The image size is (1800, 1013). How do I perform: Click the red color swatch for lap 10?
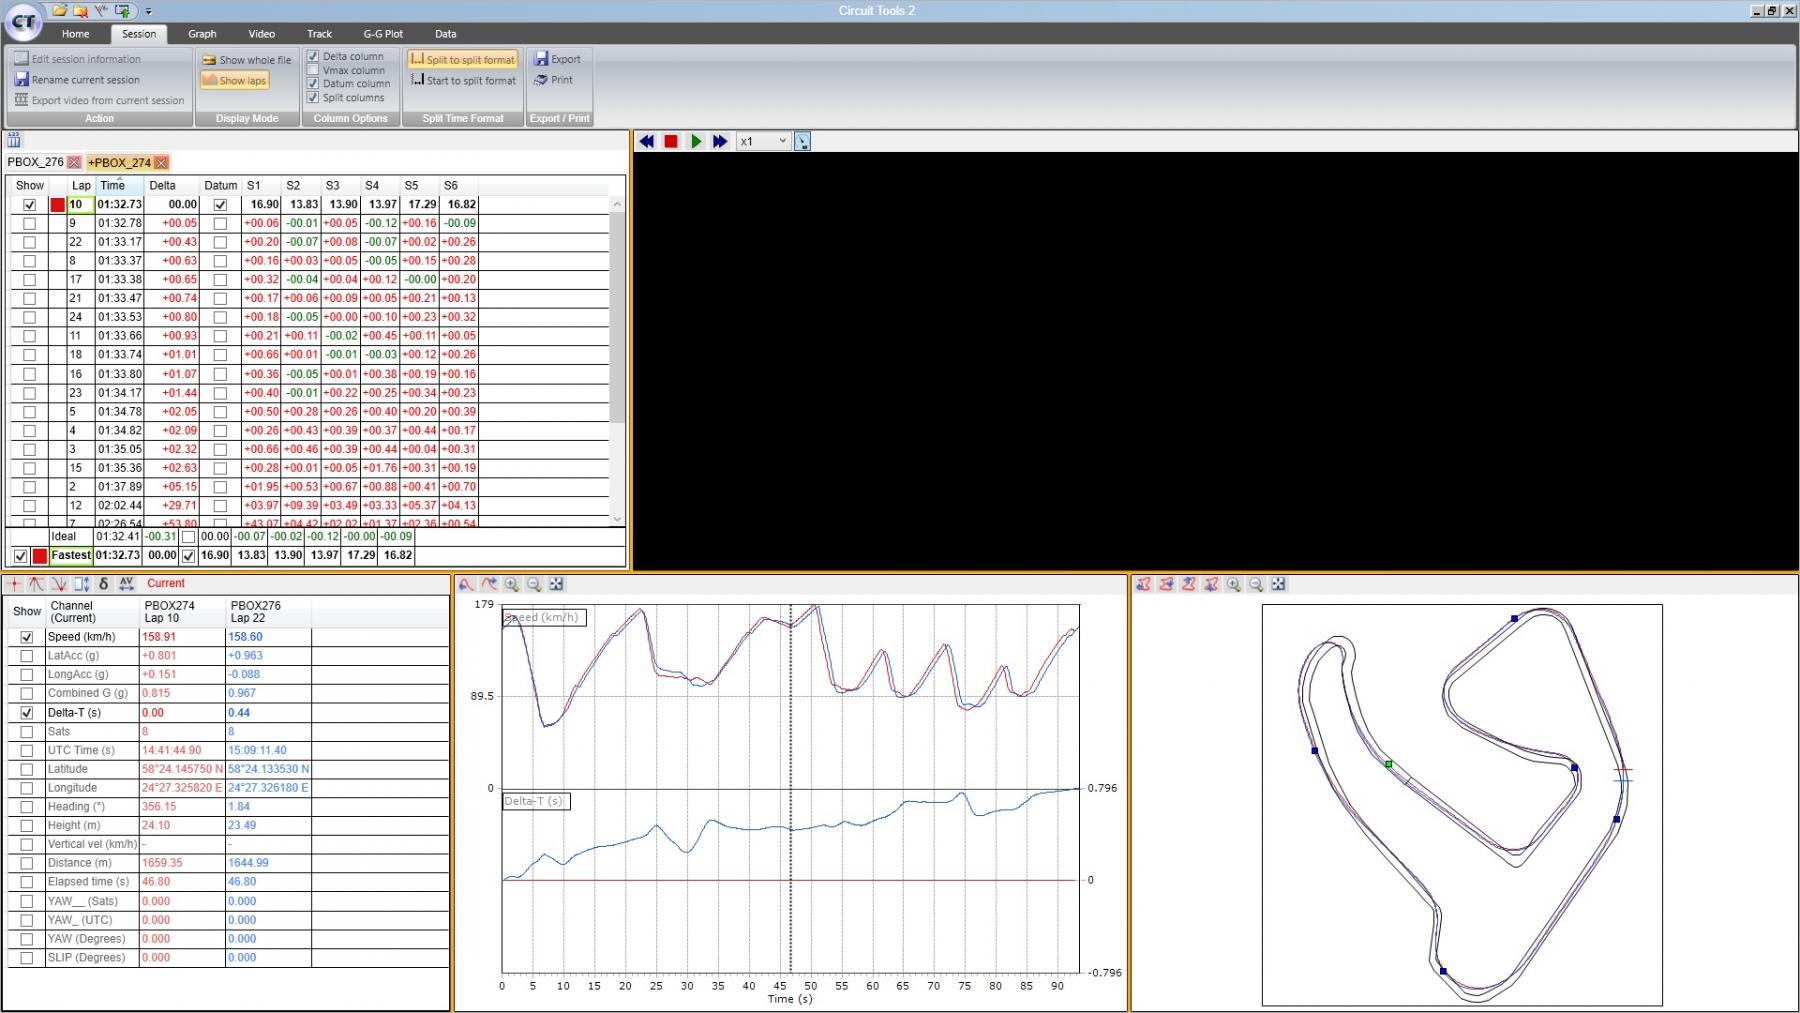pyautogui.click(x=57, y=205)
